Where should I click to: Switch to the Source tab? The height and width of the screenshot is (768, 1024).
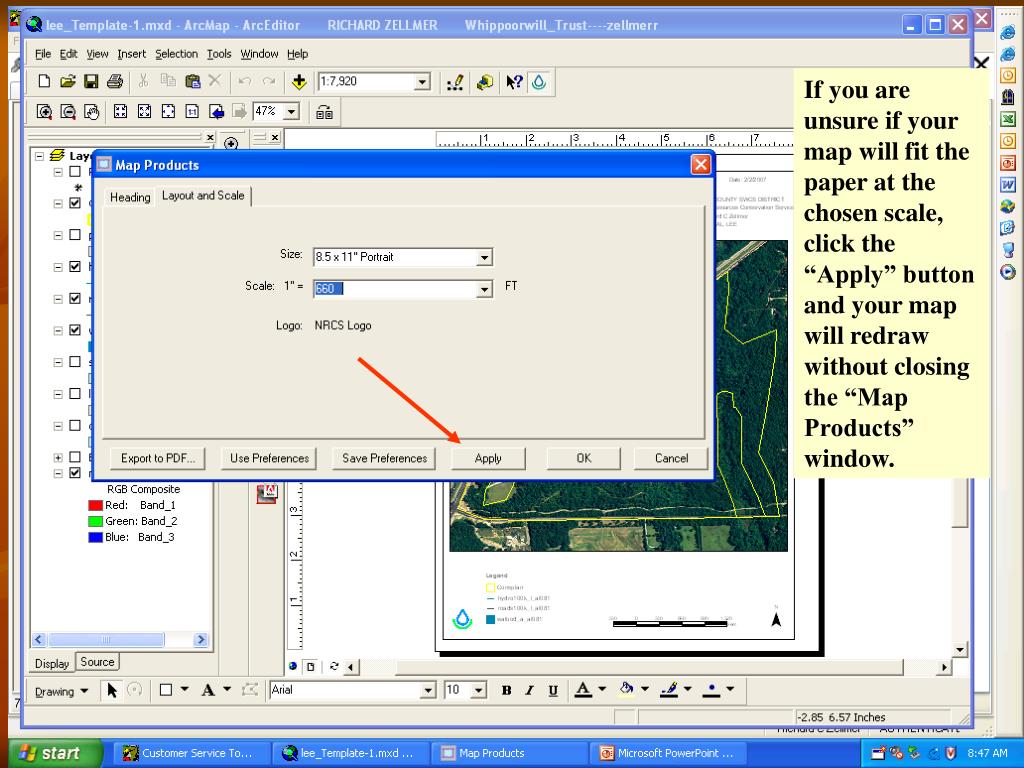click(97, 662)
